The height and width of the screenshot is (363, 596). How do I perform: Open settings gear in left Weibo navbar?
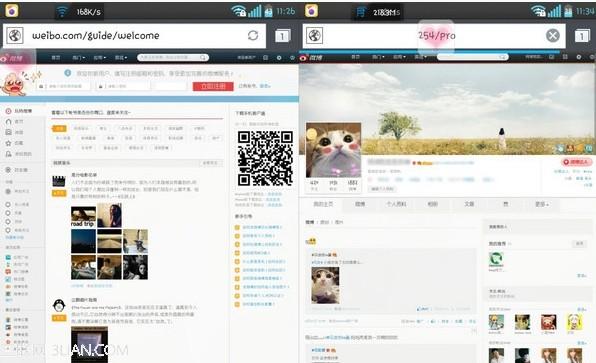point(279,58)
